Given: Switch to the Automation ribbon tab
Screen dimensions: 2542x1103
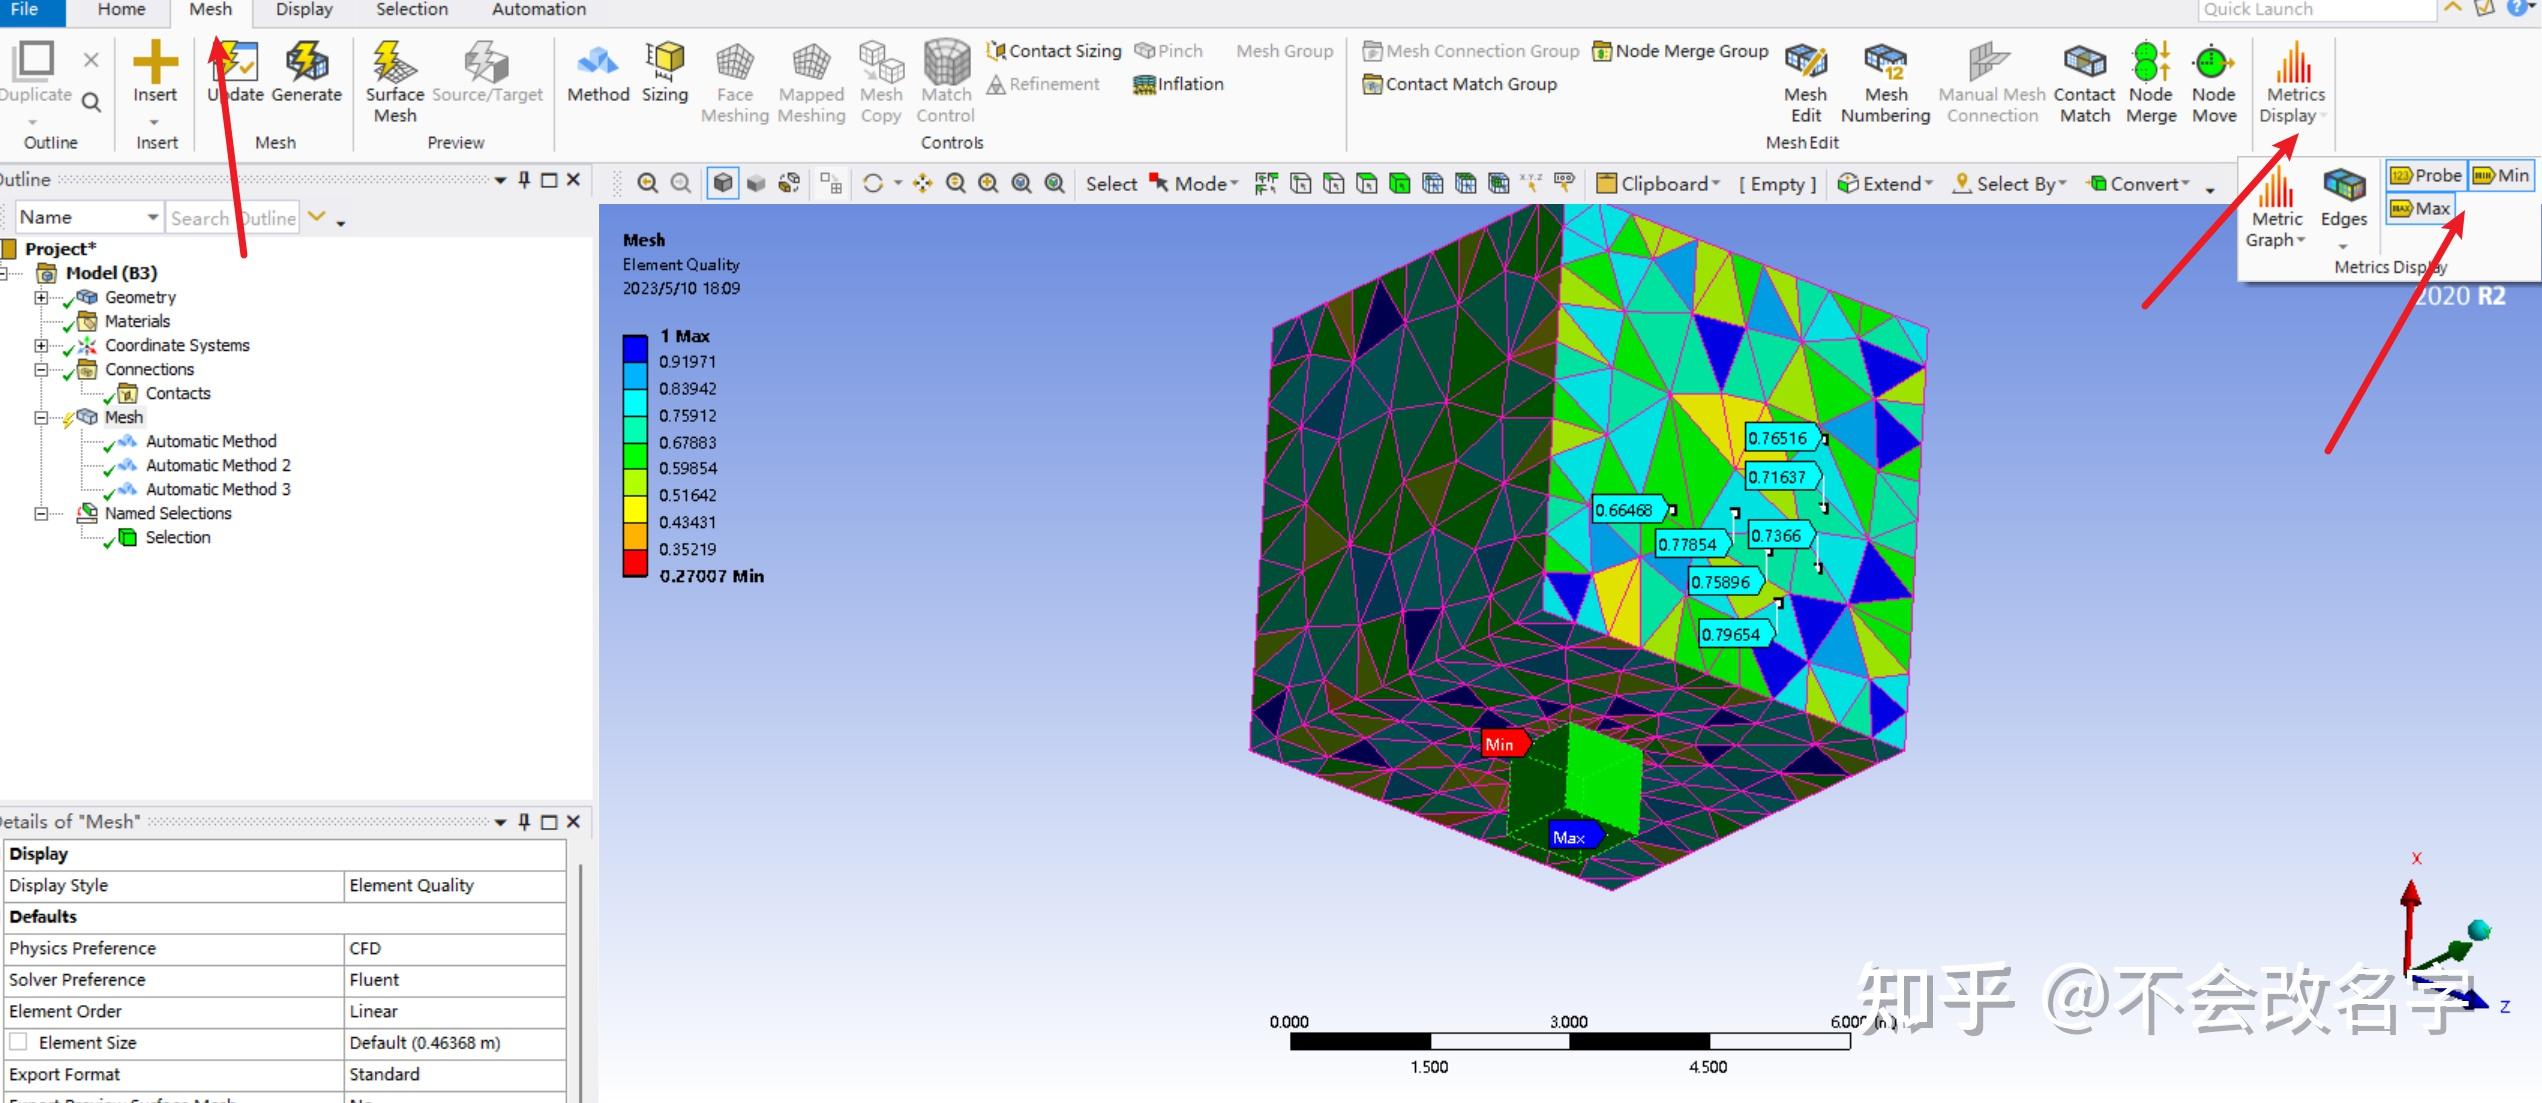Looking at the screenshot, I should coord(539,10).
